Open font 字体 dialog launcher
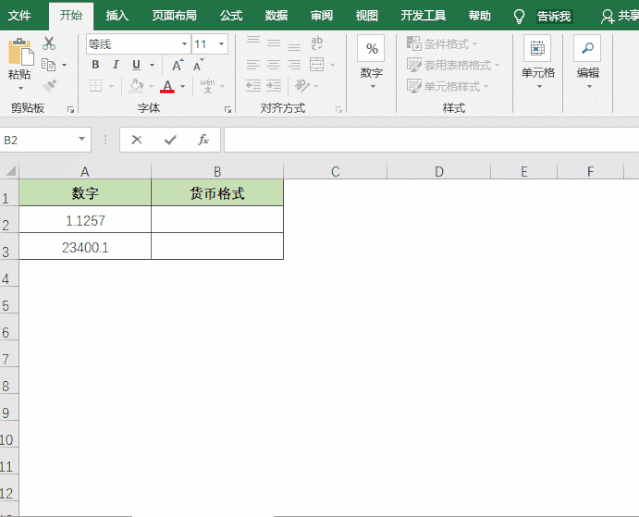 tap(228, 109)
